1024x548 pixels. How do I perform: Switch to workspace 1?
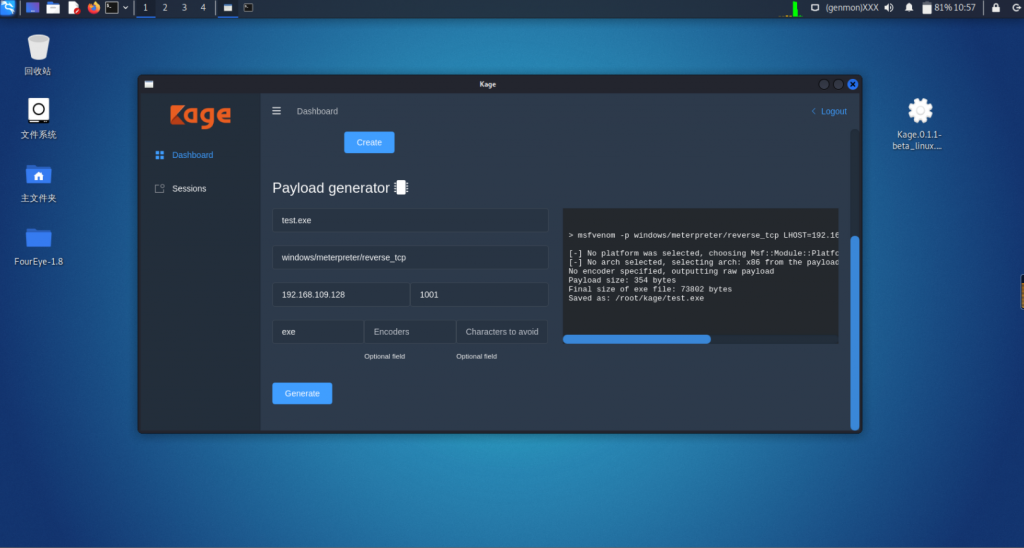tap(146, 8)
